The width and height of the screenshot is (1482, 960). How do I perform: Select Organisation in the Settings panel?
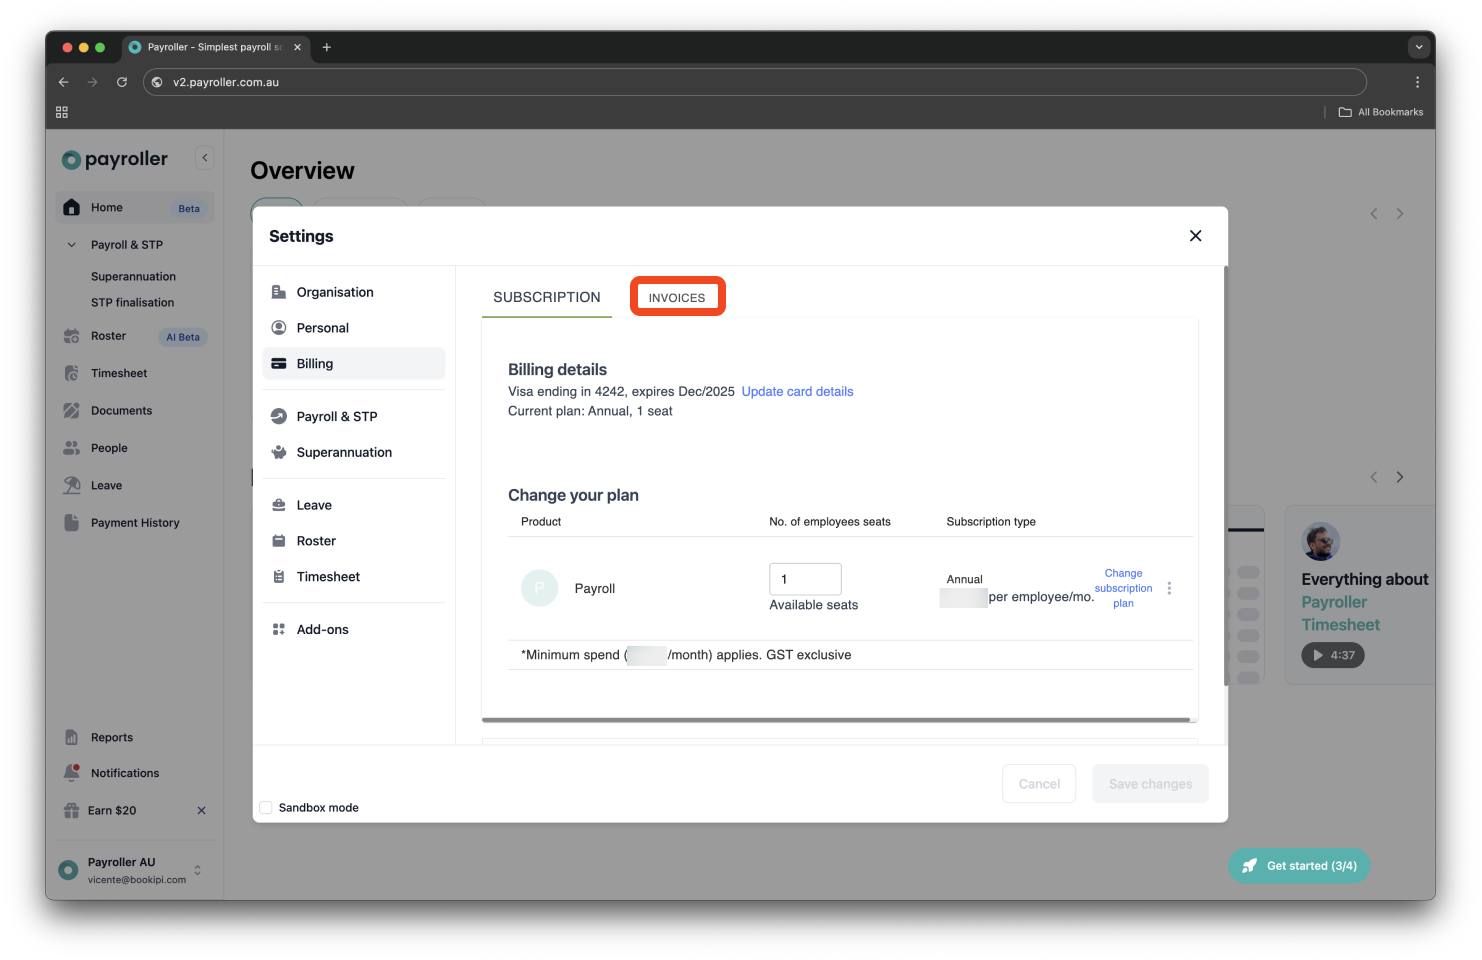click(334, 291)
